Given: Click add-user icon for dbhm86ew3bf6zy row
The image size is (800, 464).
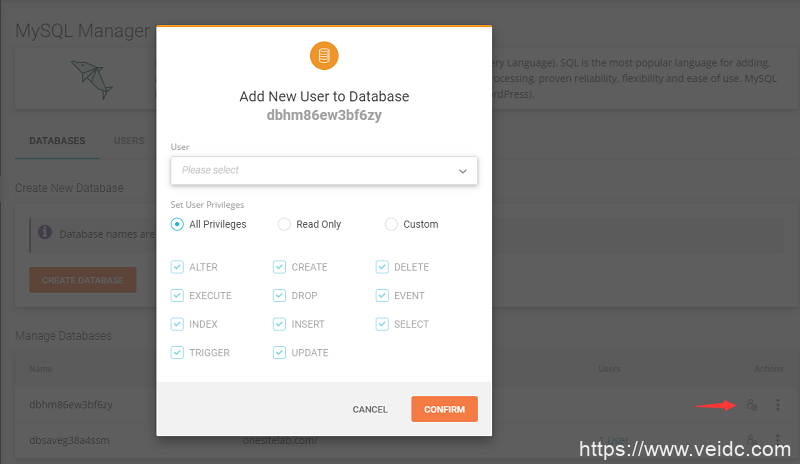Looking at the screenshot, I should 752,404.
